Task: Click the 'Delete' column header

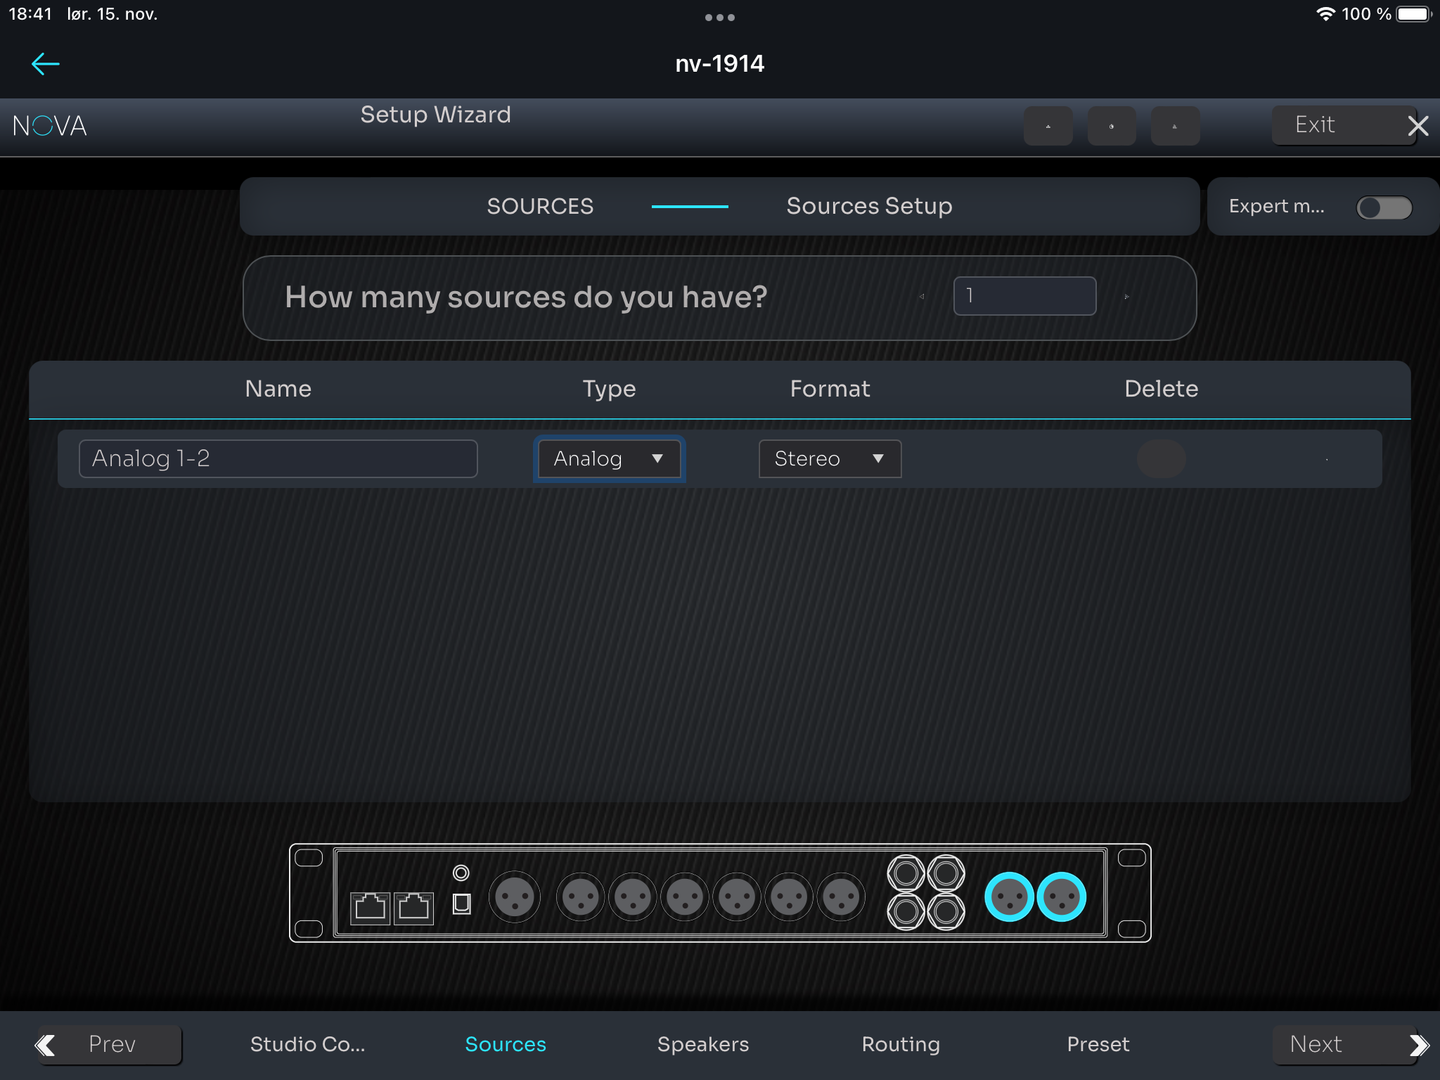Action: (x=1161, y=389)
